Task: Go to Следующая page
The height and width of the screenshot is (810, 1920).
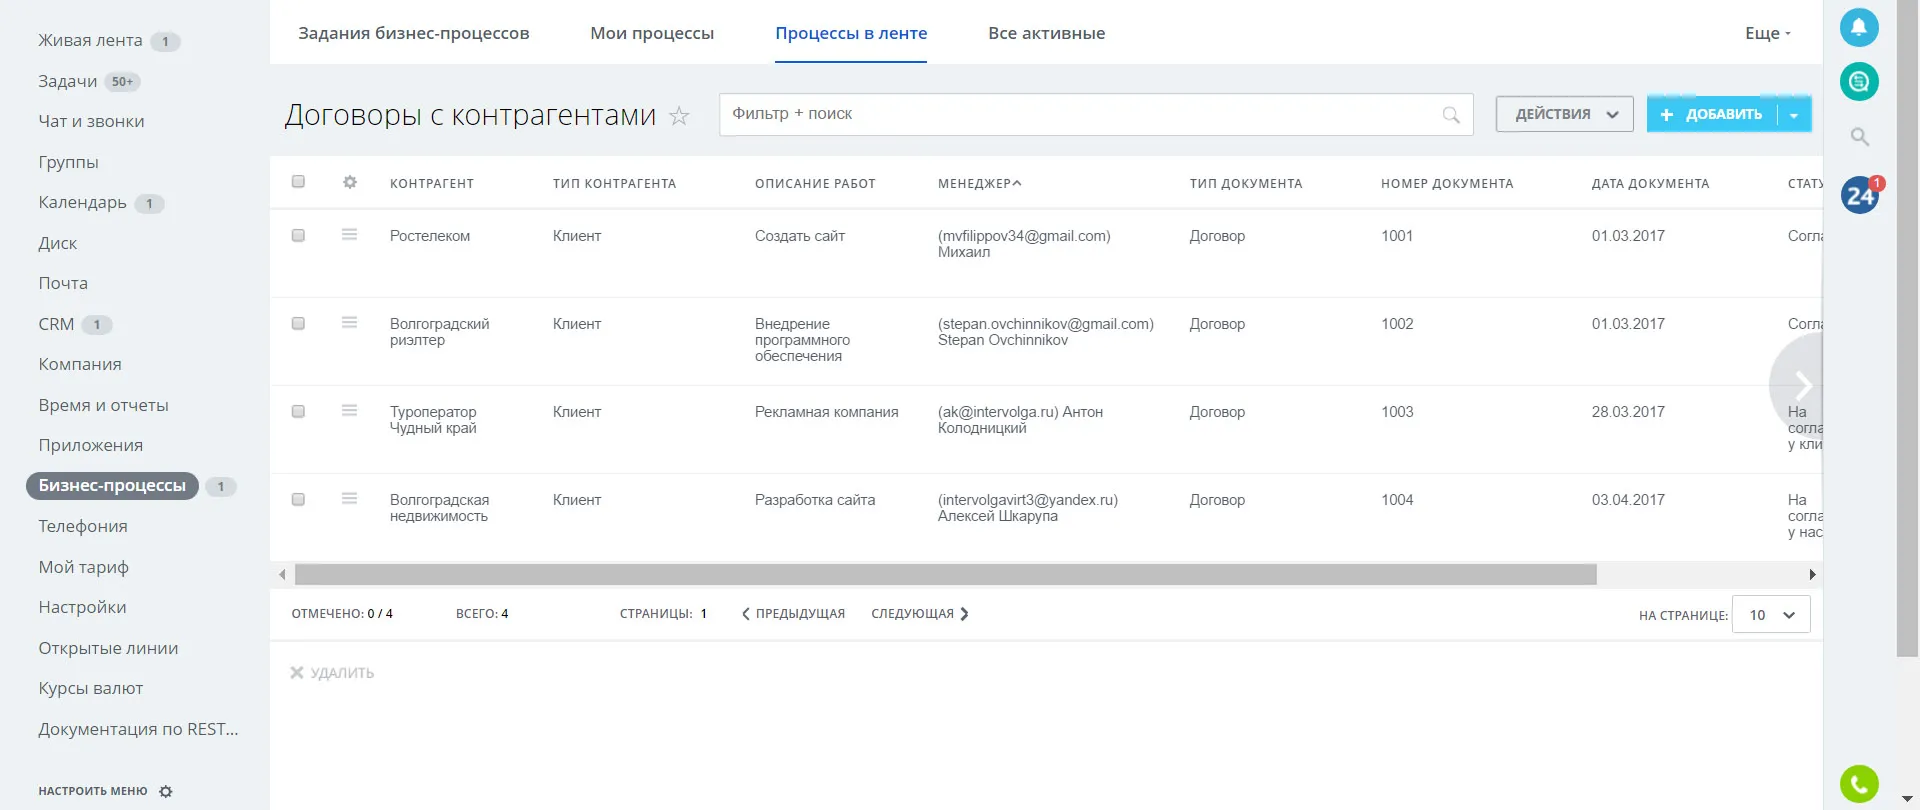Action: tap(919, 614)
